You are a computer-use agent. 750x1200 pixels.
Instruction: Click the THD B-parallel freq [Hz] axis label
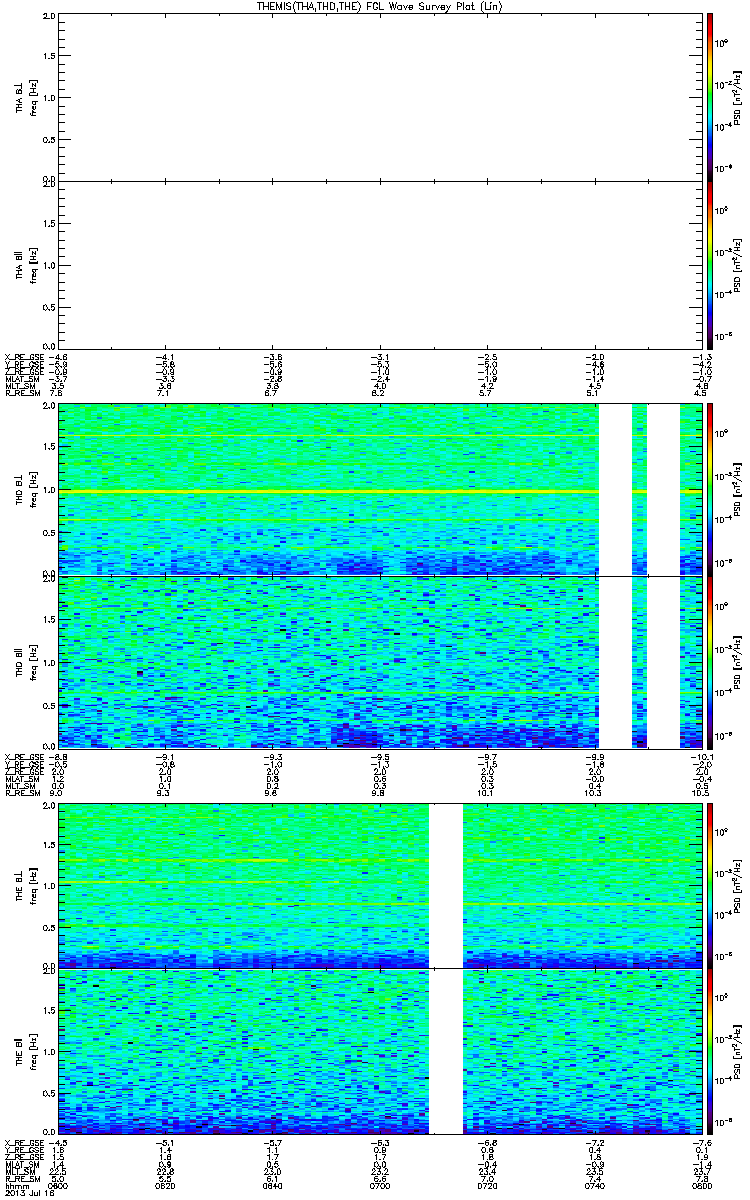click(33, 662)
